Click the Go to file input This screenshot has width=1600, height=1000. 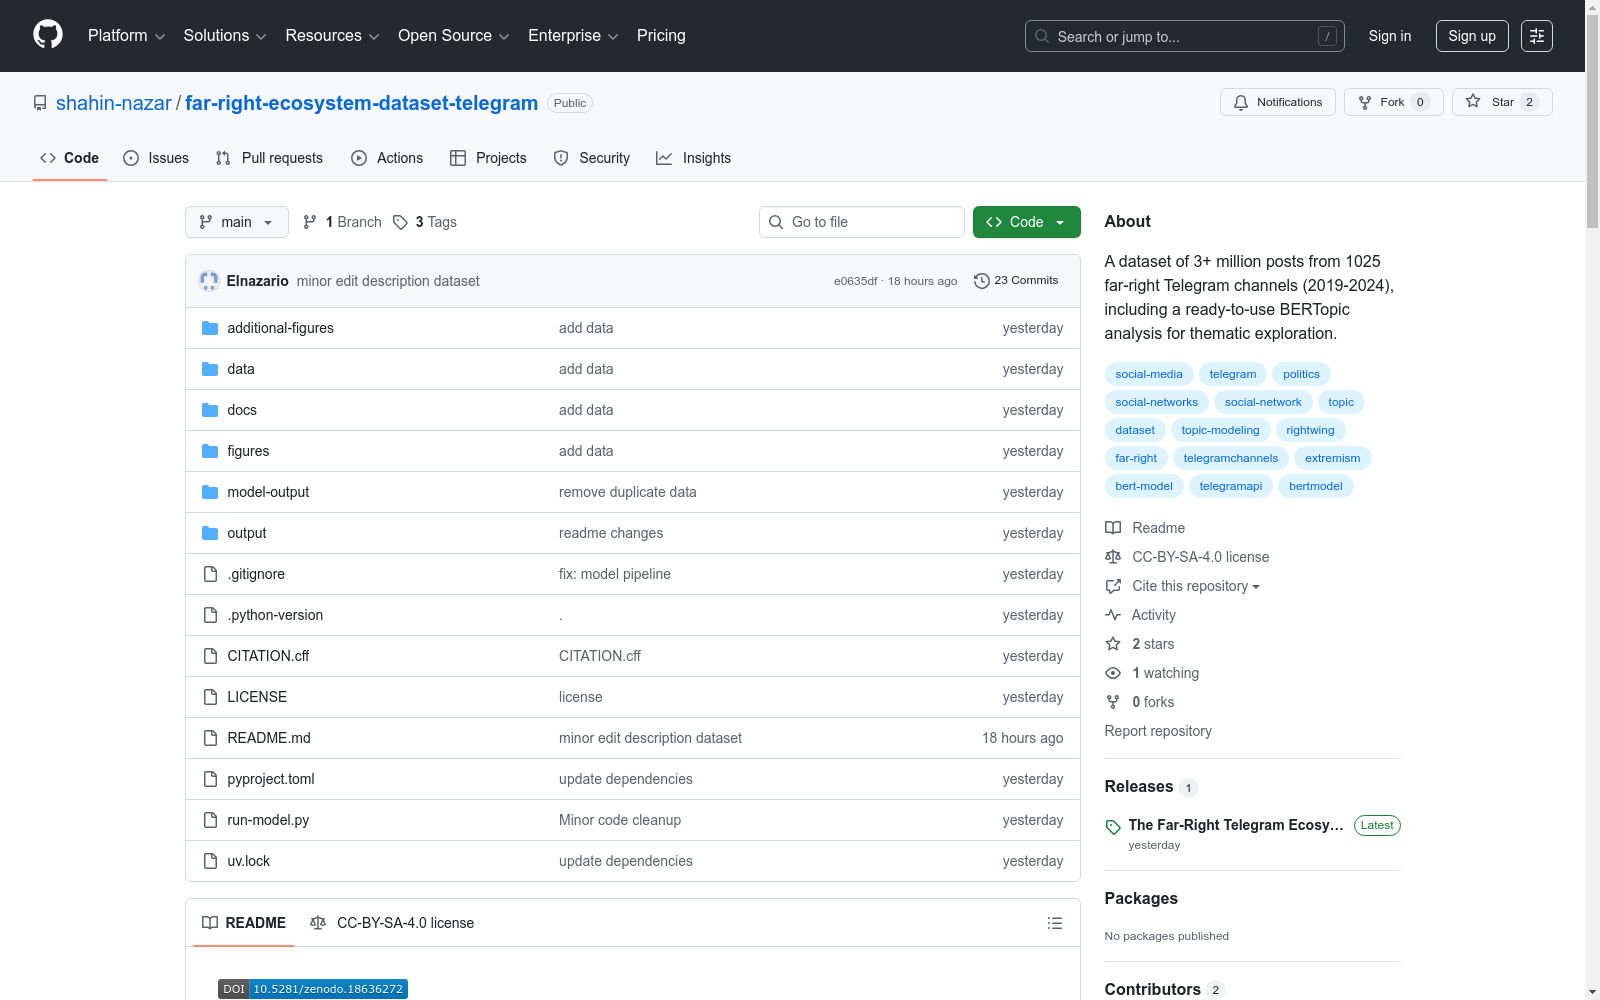coord(862,222)
